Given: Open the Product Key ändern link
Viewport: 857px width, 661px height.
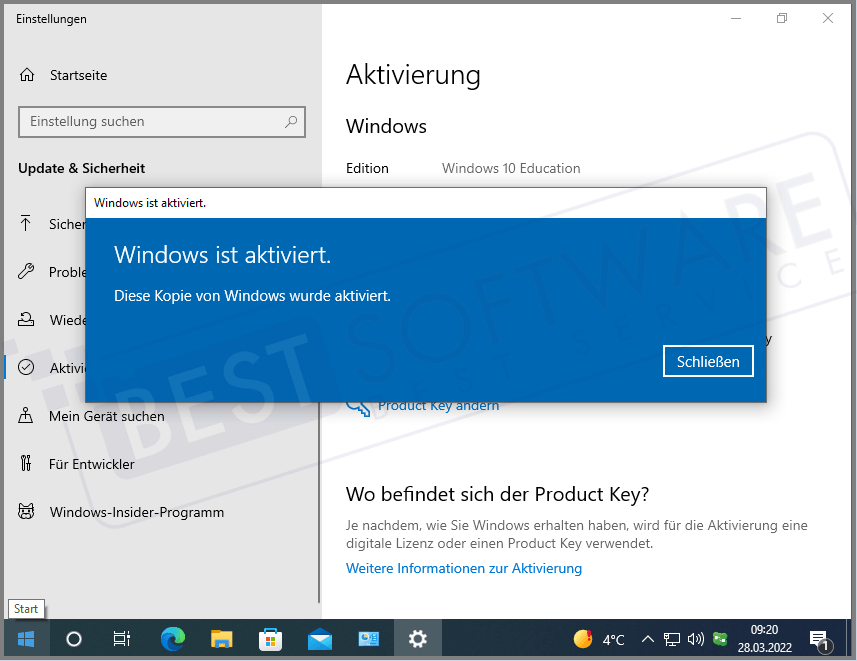Looking at the screenshot, I should tap(438, 405).
